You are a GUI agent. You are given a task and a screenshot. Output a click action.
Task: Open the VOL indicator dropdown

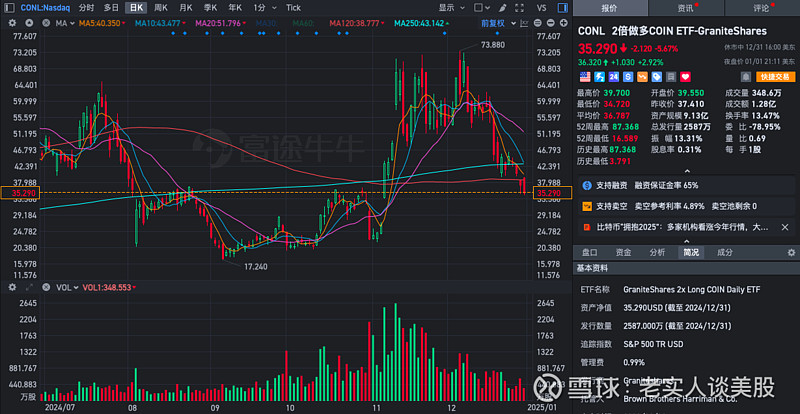[67, 287]
